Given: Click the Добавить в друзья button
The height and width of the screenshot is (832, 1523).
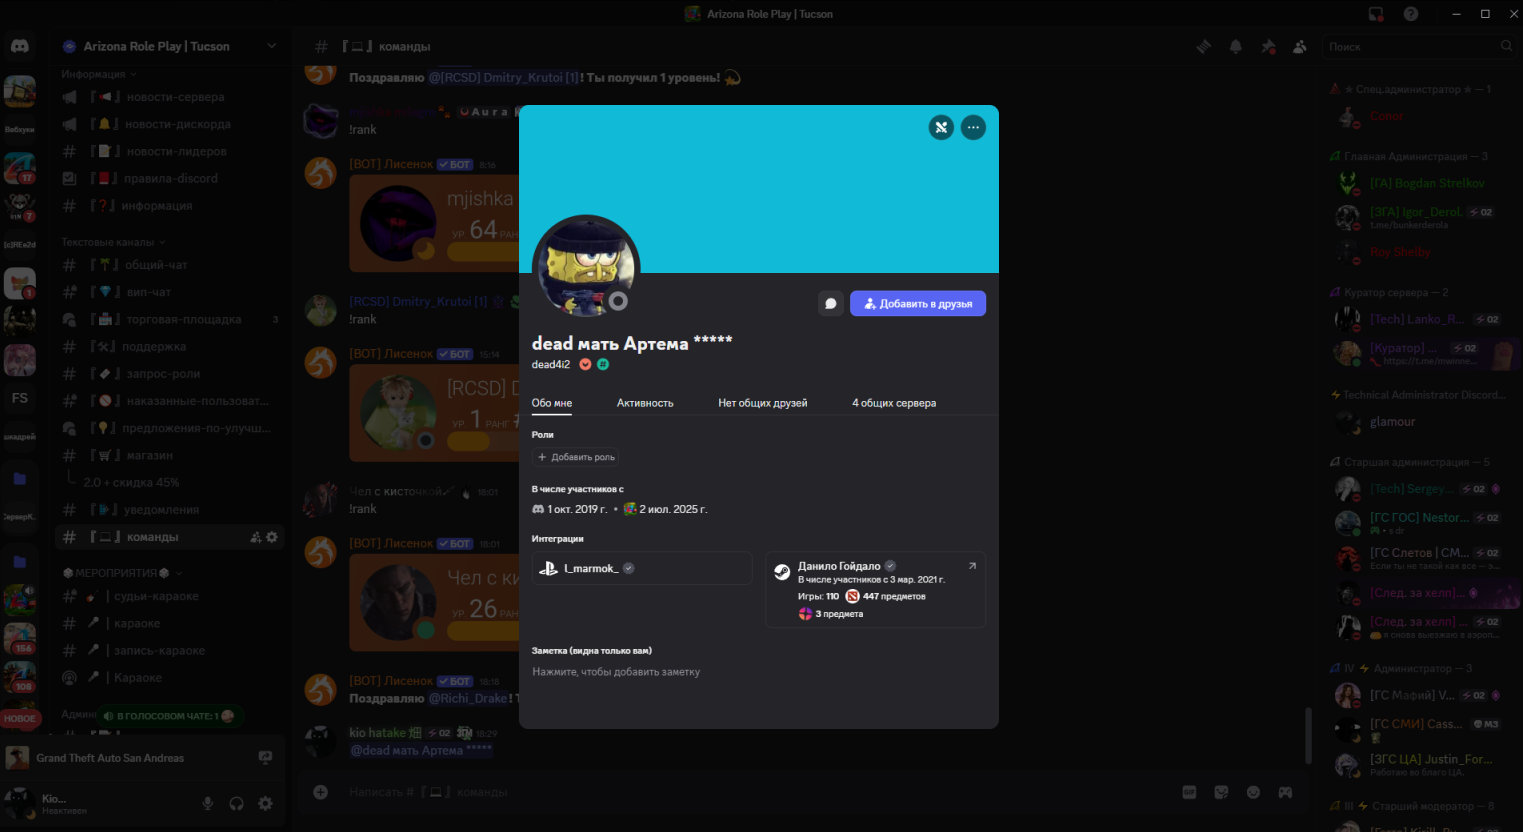Looking at the screenshot, I should 918,304.
